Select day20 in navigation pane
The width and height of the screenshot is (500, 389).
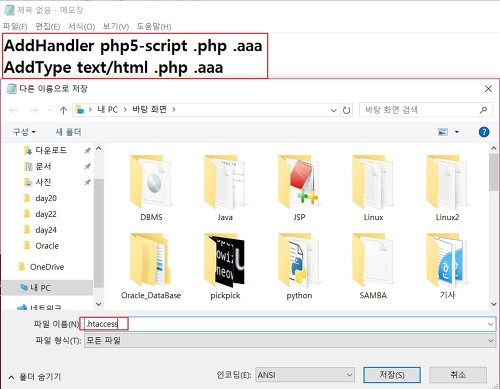46,198
